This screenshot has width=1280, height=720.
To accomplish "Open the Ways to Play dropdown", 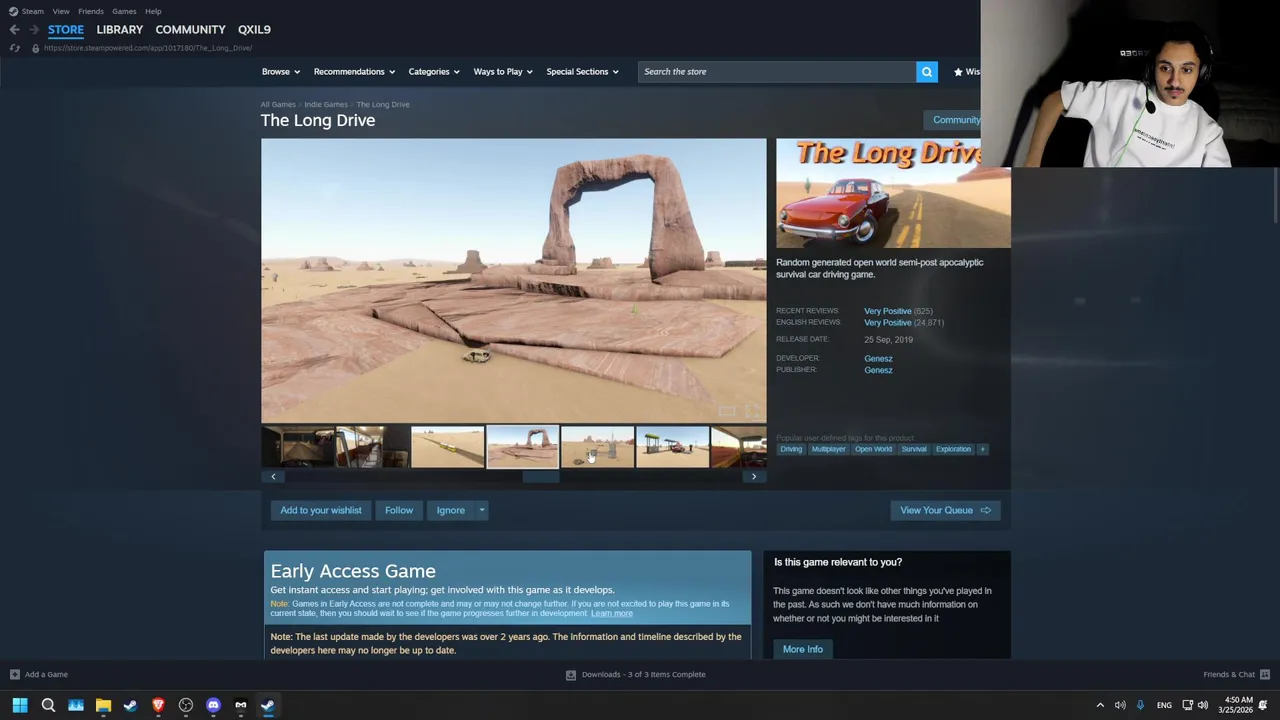I will coord(503,72).
